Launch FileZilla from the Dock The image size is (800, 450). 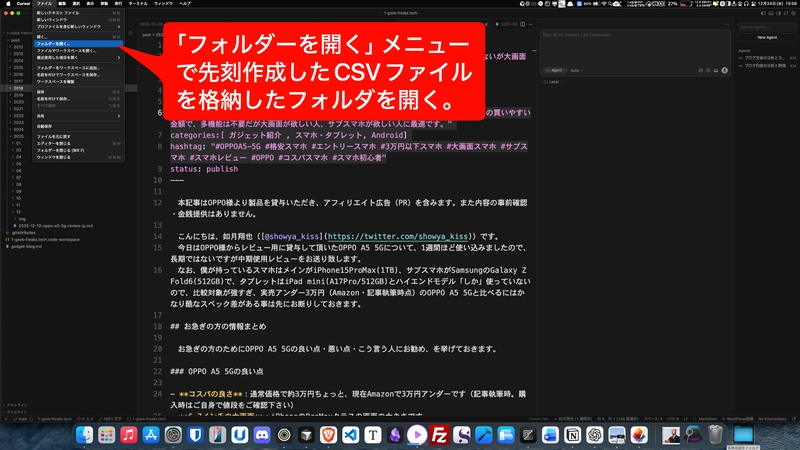point(439,435)
